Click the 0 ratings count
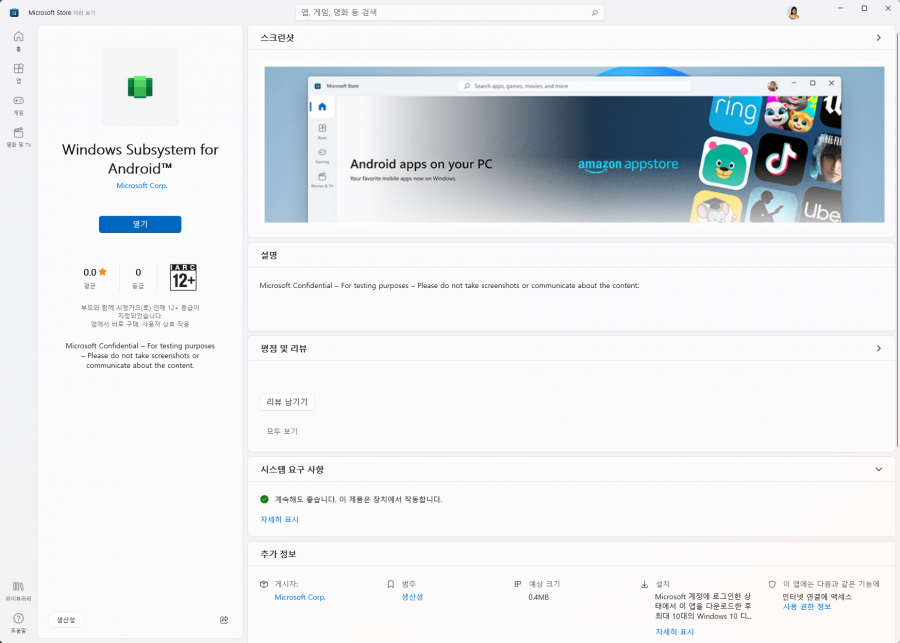 pyautogui.click(x=138, y=272)
